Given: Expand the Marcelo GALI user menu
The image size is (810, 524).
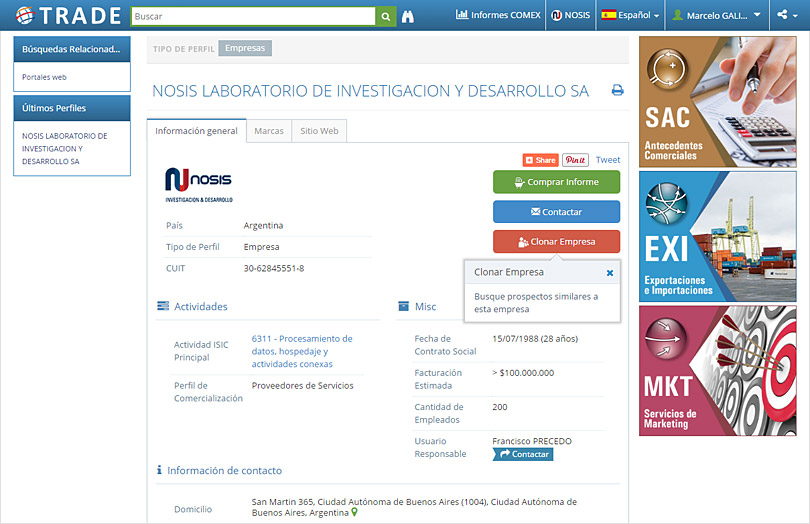Looking at the screenshot, I should point(716,15).
